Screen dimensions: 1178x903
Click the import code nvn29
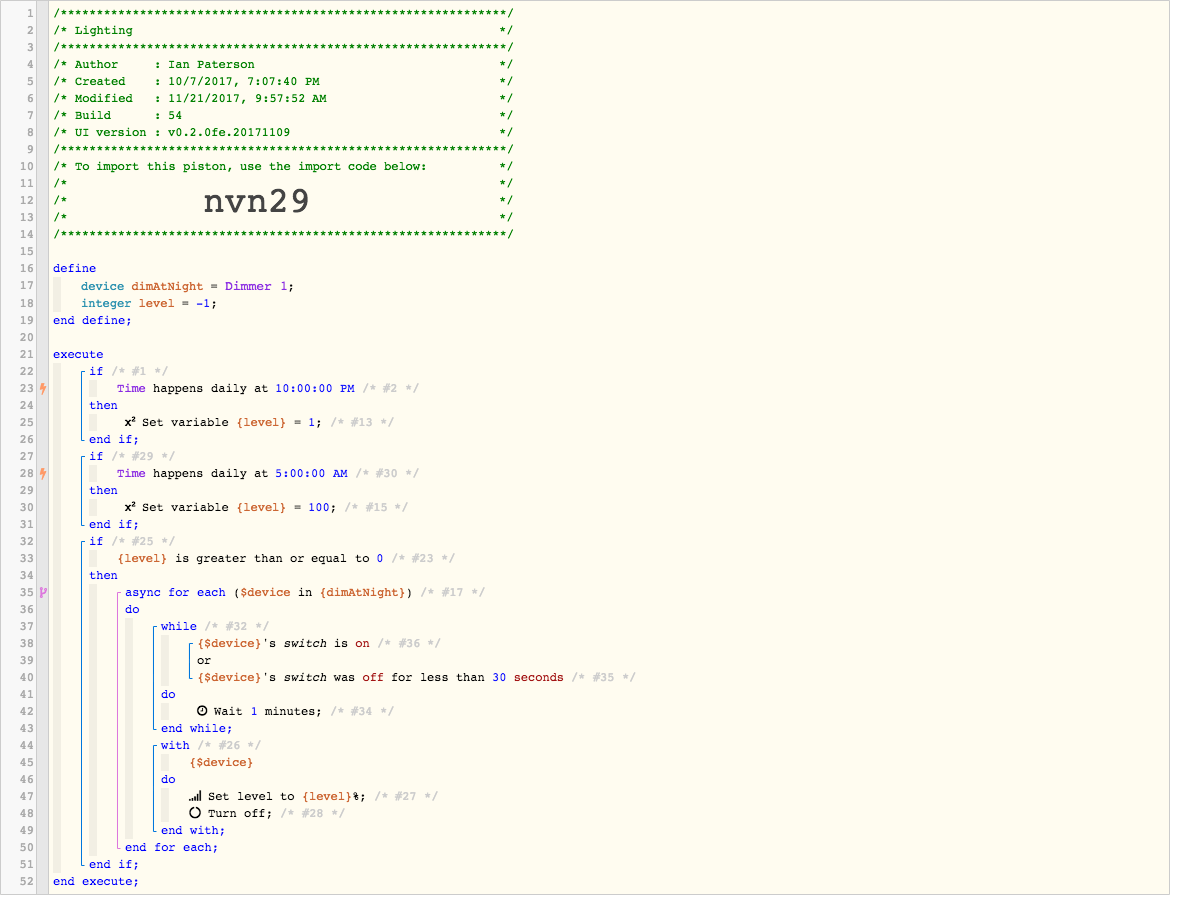(258, 202)
